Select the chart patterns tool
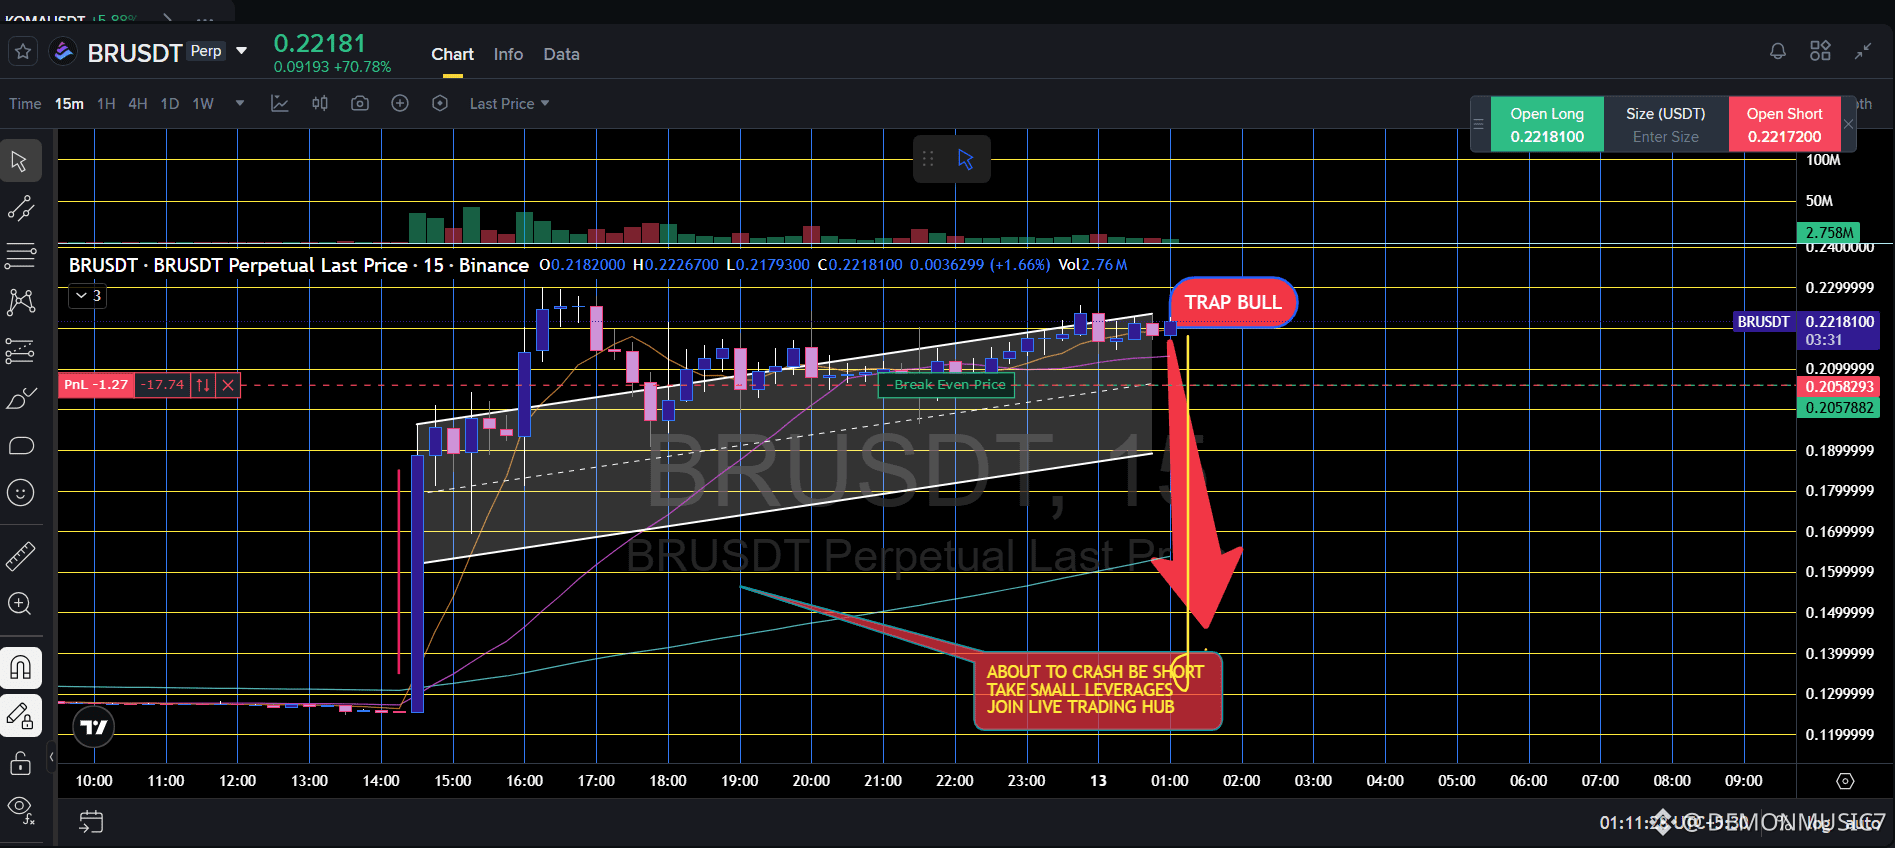Screen dimensions: 1895x848 click(20, 302)
